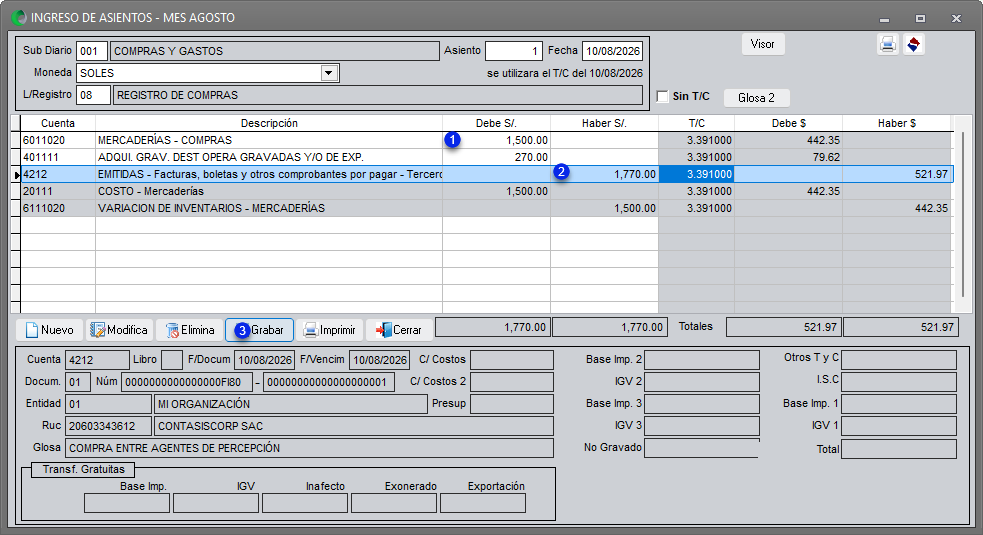Click the Haber S/. column header
This screenshot has width=983, height=535.
(x=604, y=124)
